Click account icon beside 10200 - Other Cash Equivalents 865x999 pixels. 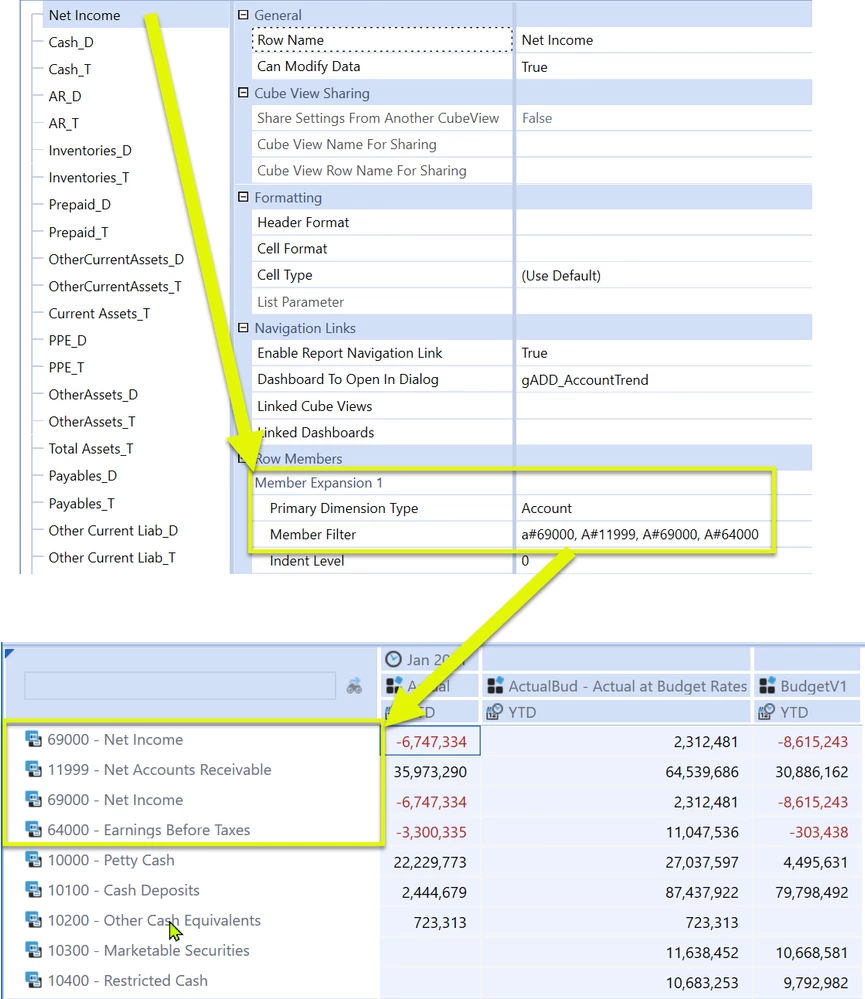tap(33, 920)
